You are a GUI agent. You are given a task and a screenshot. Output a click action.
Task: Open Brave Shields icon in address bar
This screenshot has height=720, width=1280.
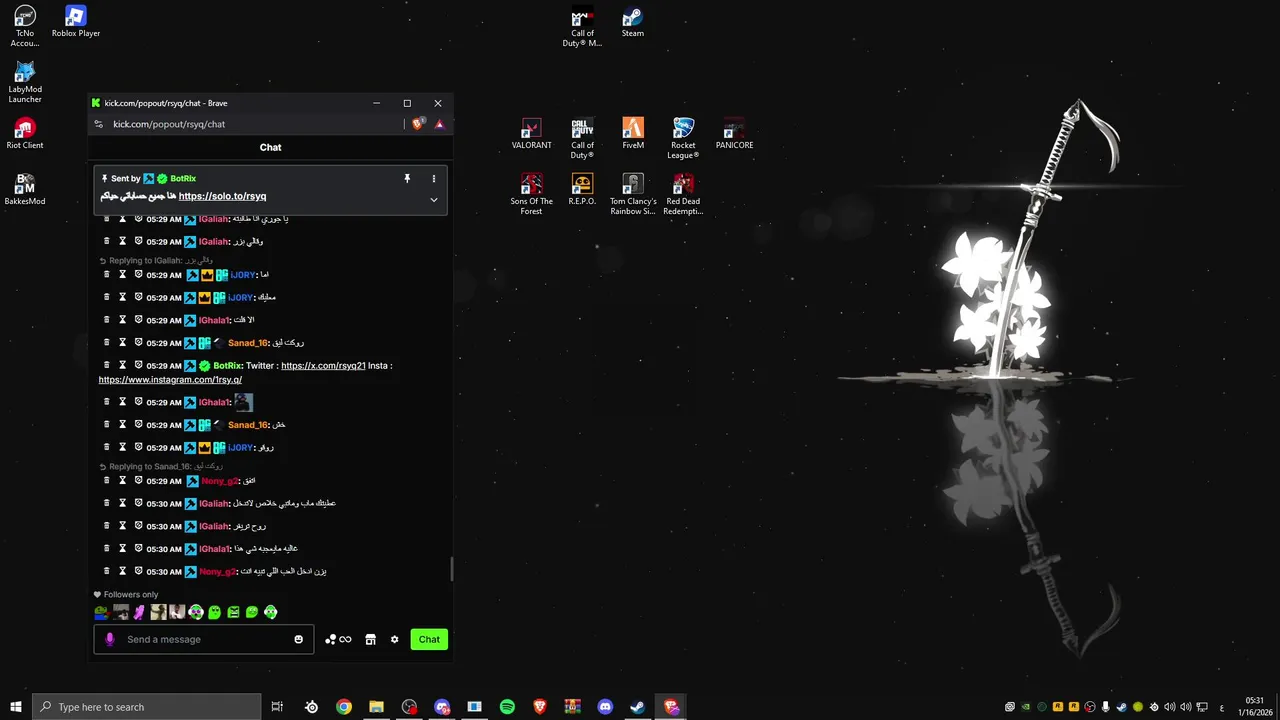[418, 124]
